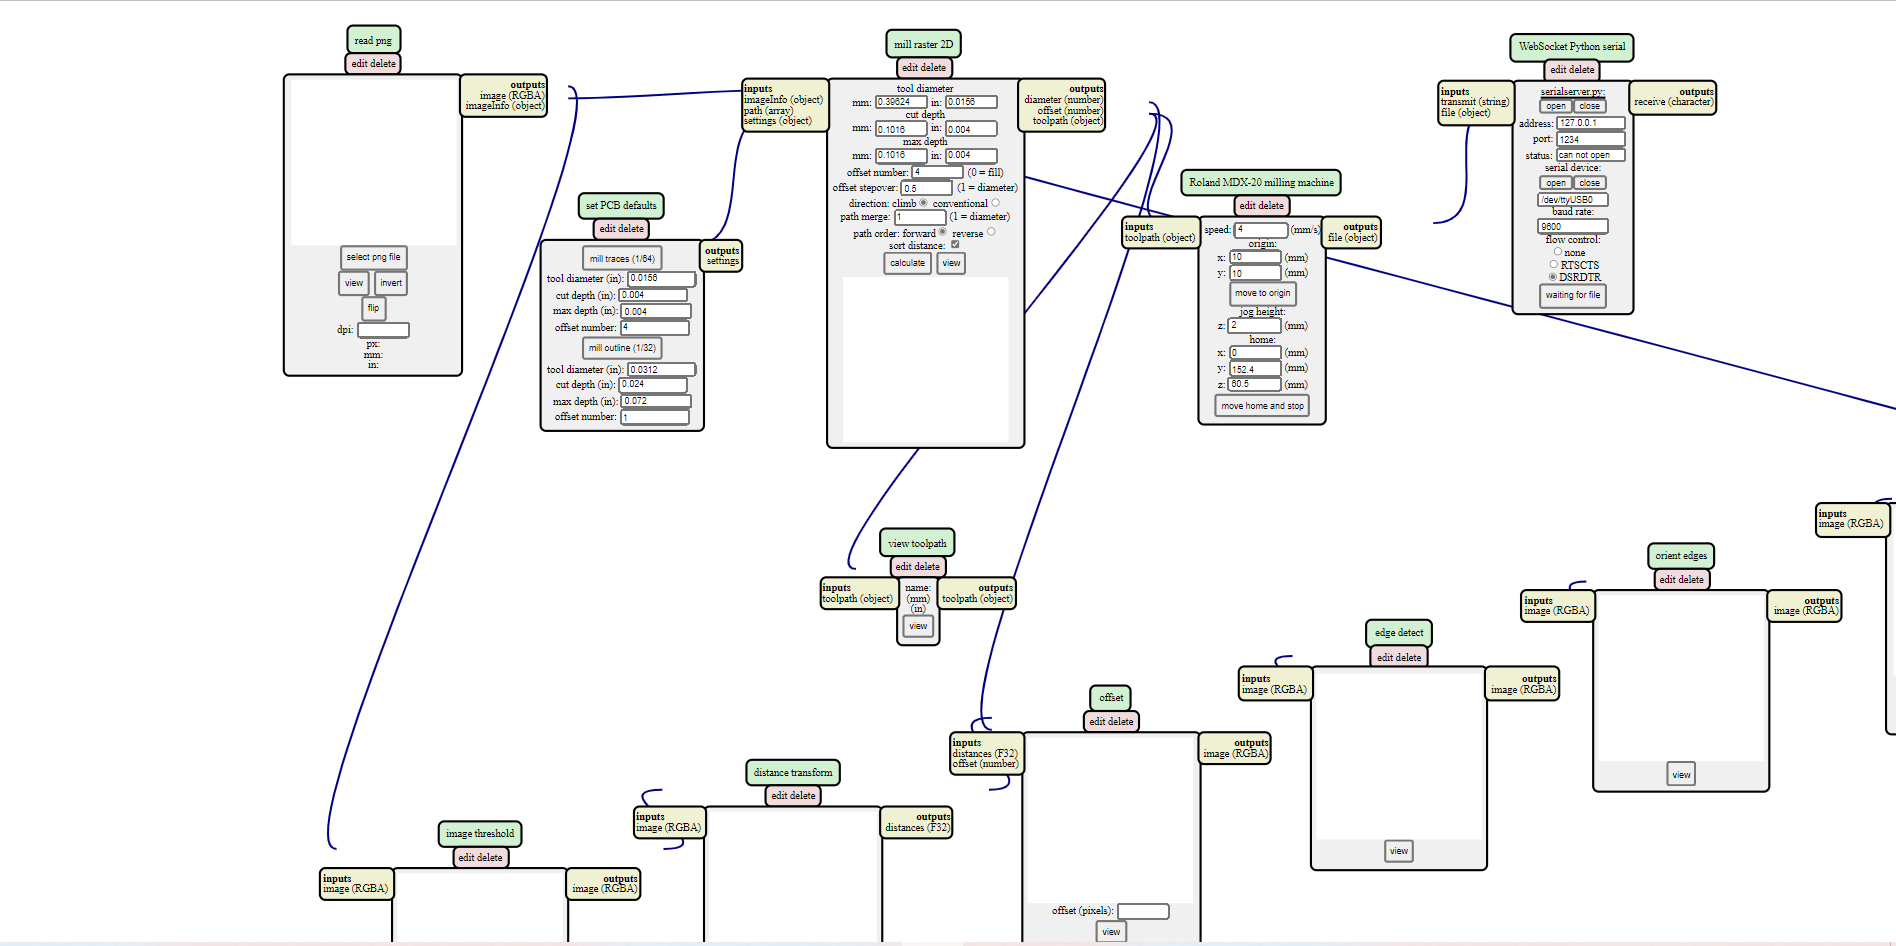The width and height of the screenshot is (1896, 946).
Task: Click the 'select png file' button
Action: (373, 257)
